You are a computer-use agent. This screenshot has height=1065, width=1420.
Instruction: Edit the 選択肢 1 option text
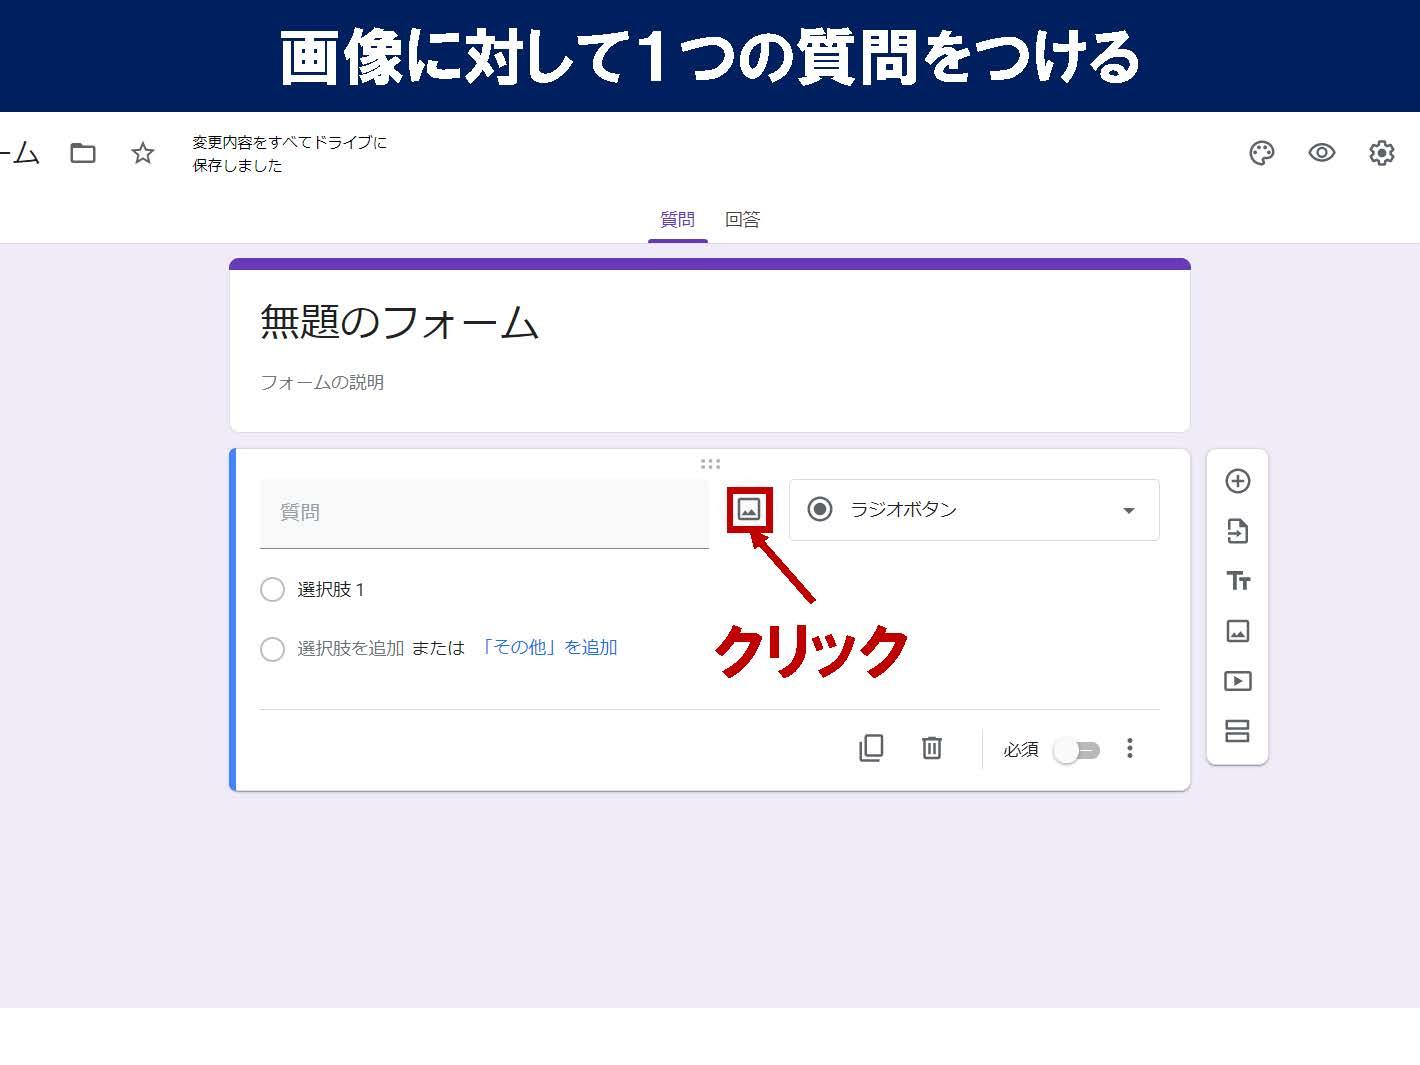[x=331, y=590]
